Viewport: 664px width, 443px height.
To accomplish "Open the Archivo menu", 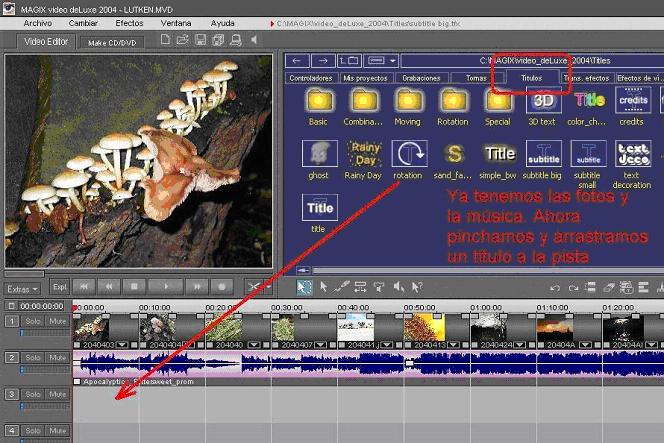I will click(38, 23).
